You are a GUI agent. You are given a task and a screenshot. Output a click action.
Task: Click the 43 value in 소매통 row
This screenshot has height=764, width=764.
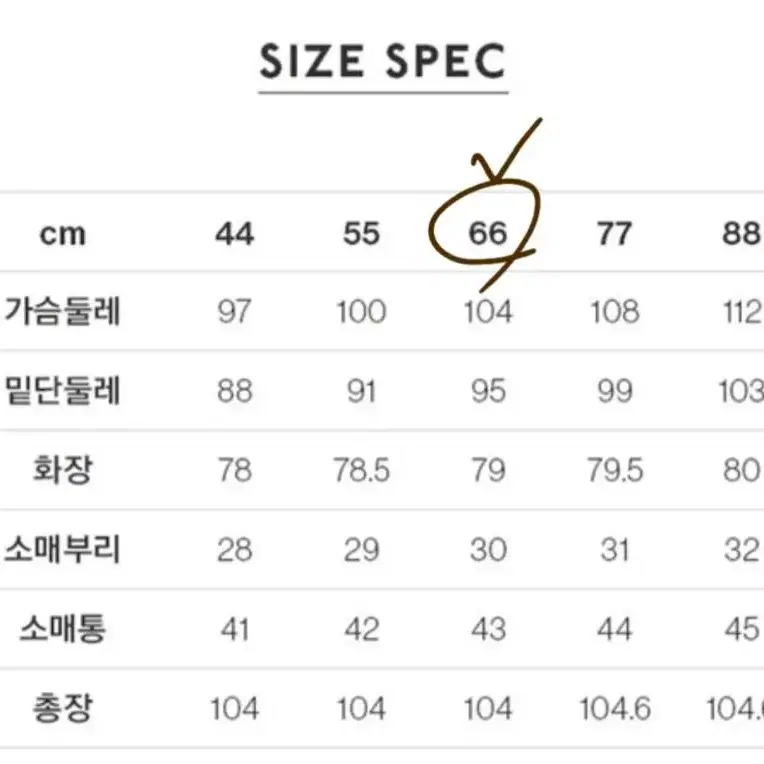coord(488,629)
